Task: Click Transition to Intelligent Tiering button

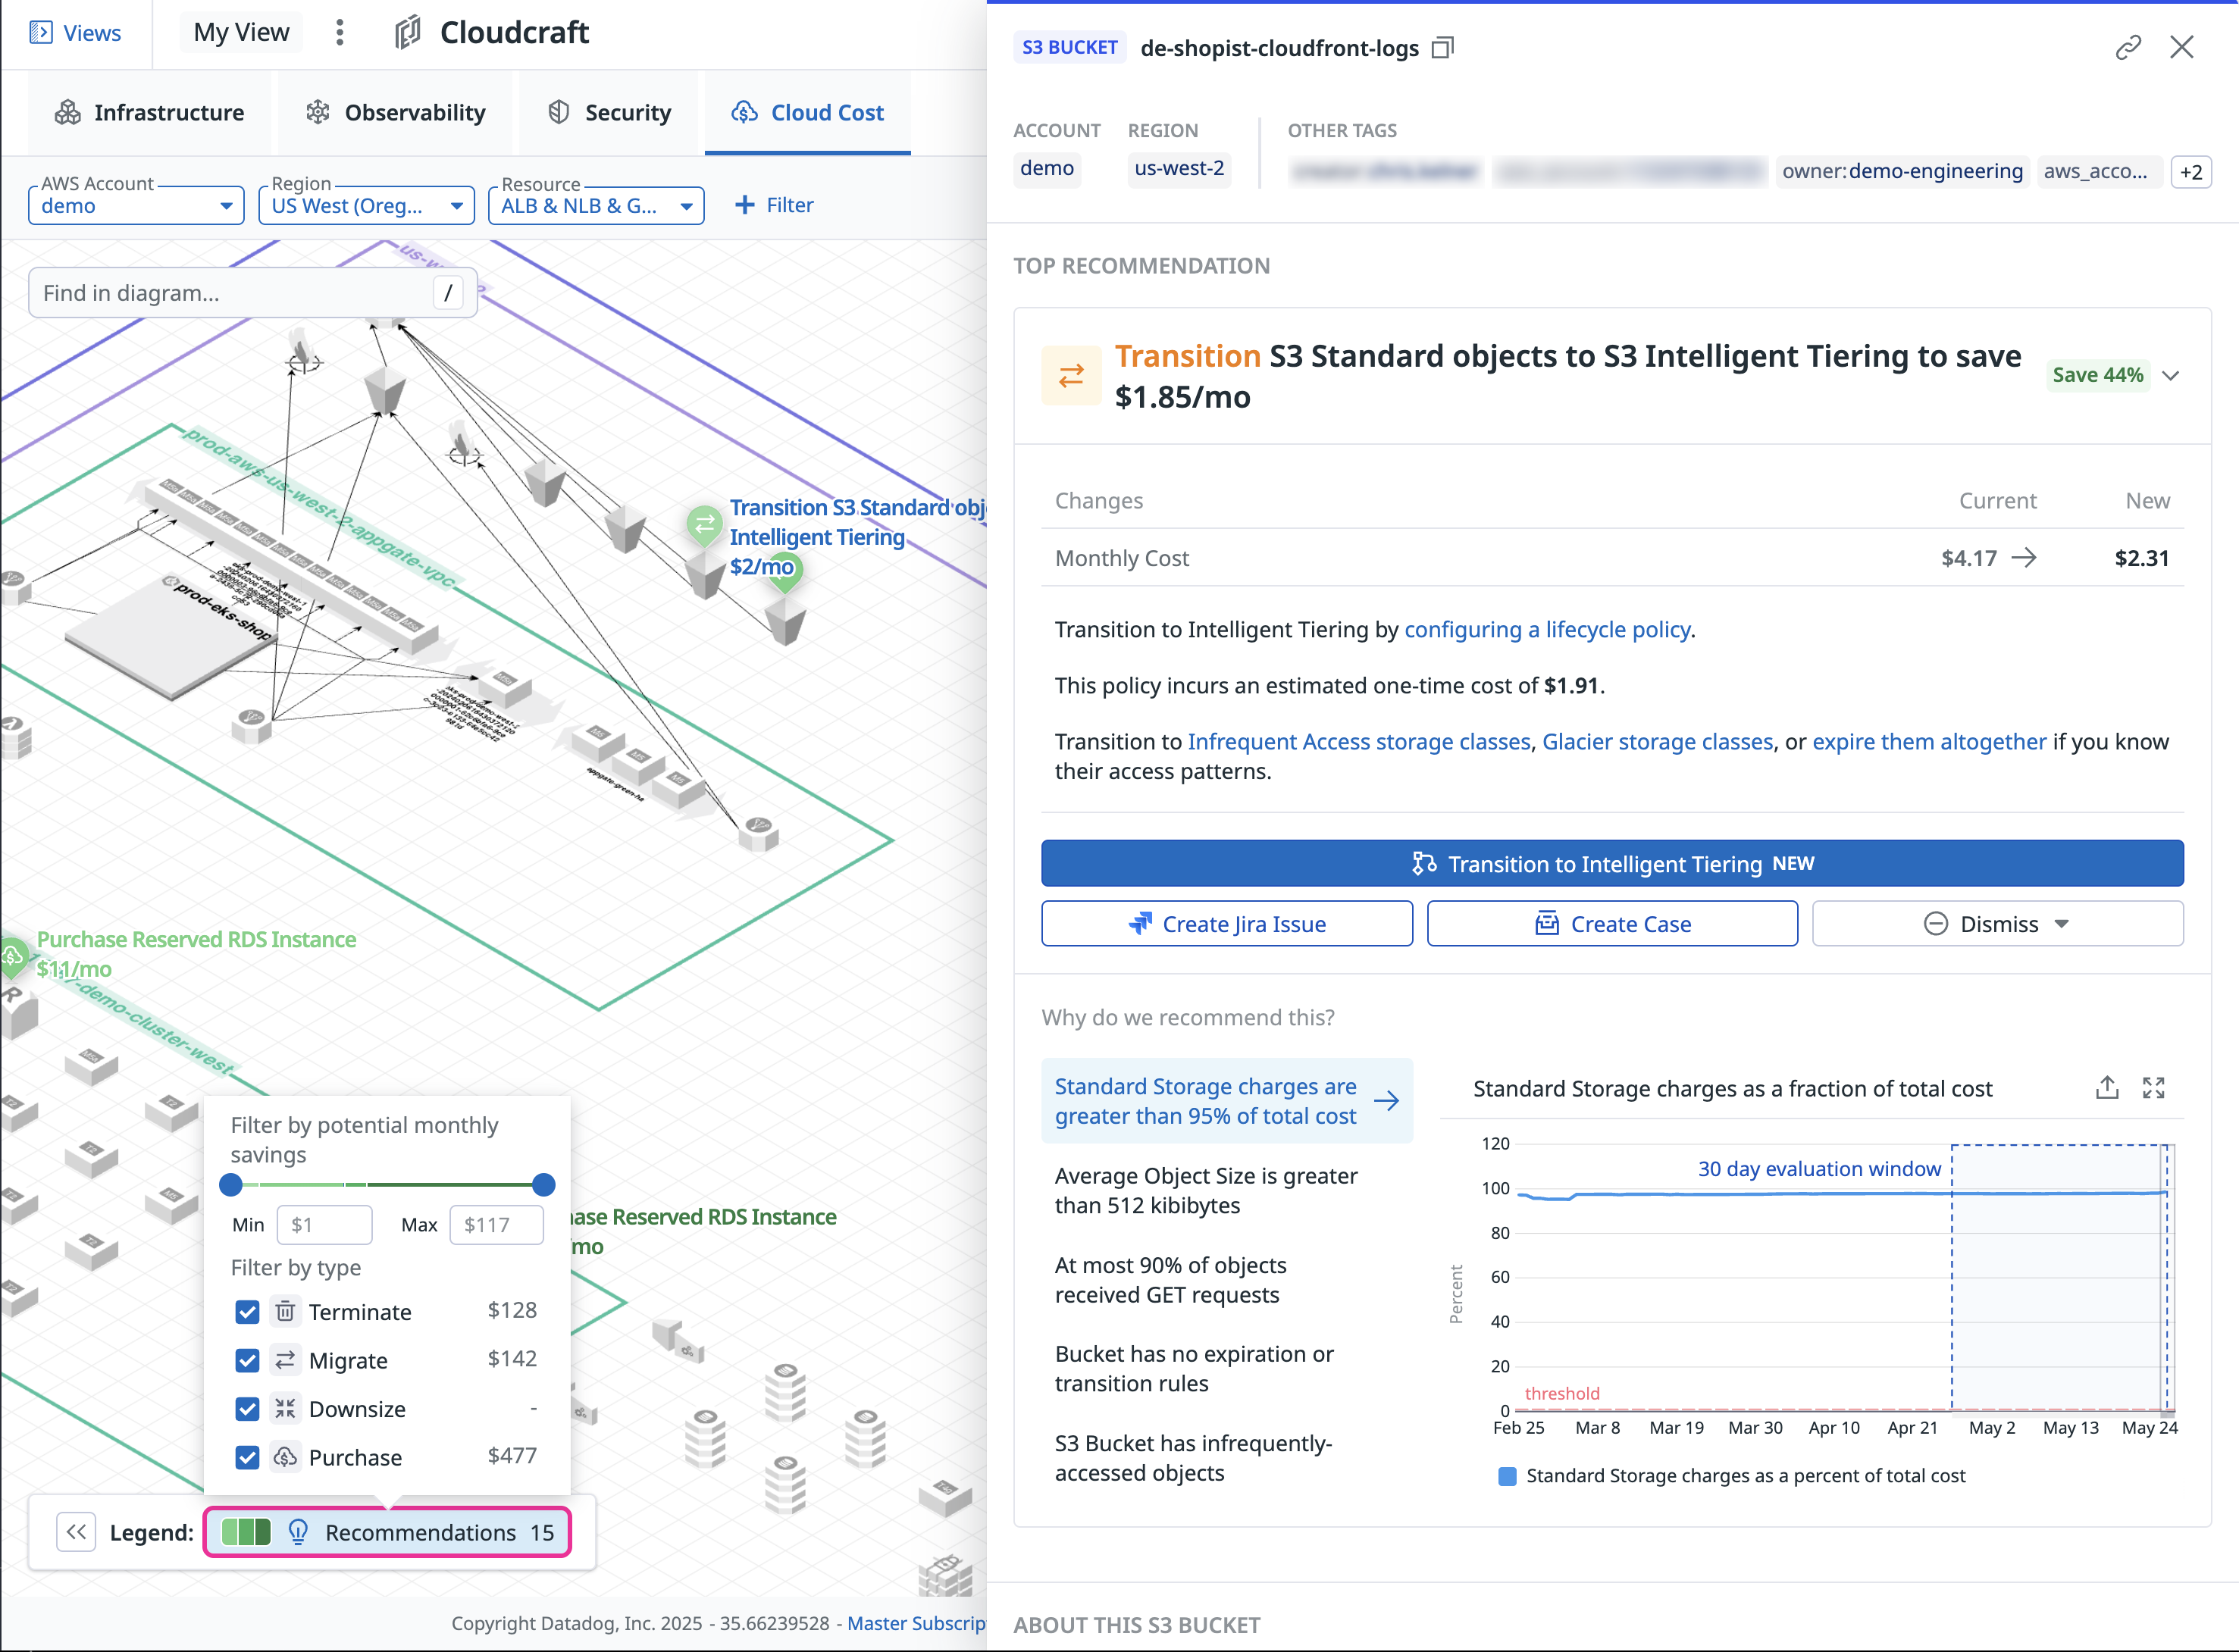Action: pyautogui.click(x=1612, y=864)
